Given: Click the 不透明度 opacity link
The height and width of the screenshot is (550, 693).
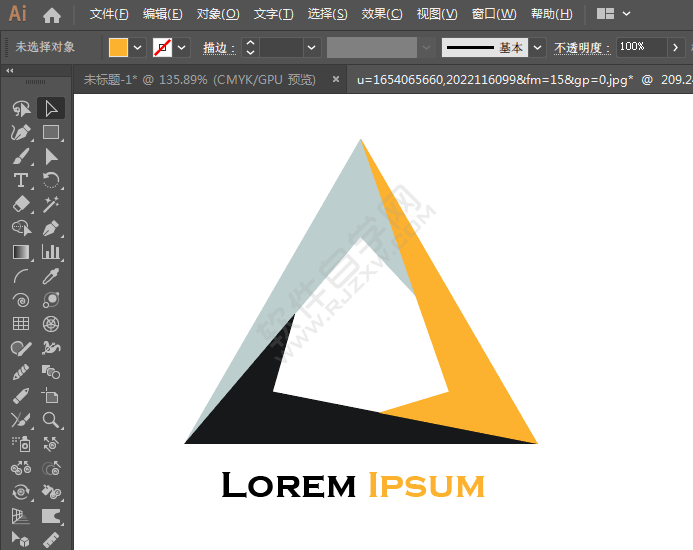Looking at the screenshot, I should point(582,47).
